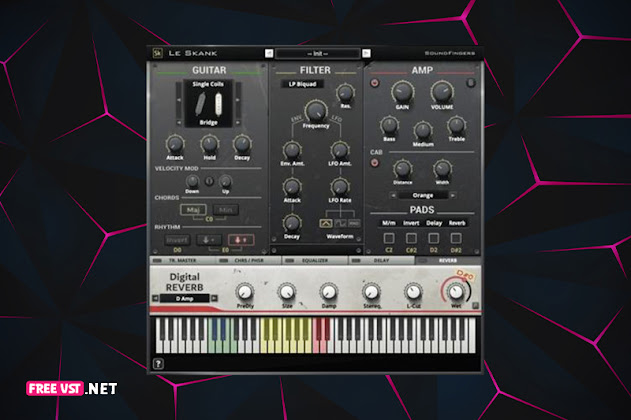Click the filter Res. knob

coord(345,93)
